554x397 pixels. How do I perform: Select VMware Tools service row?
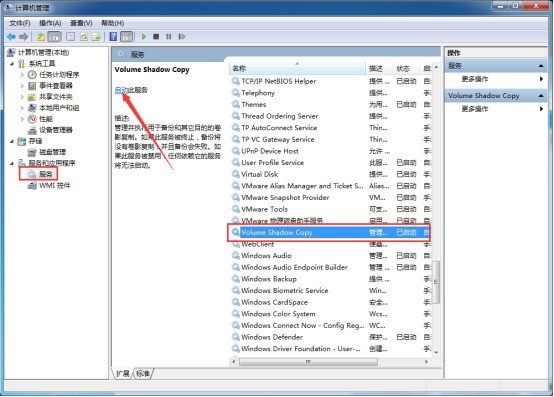(x=330, y=209)
